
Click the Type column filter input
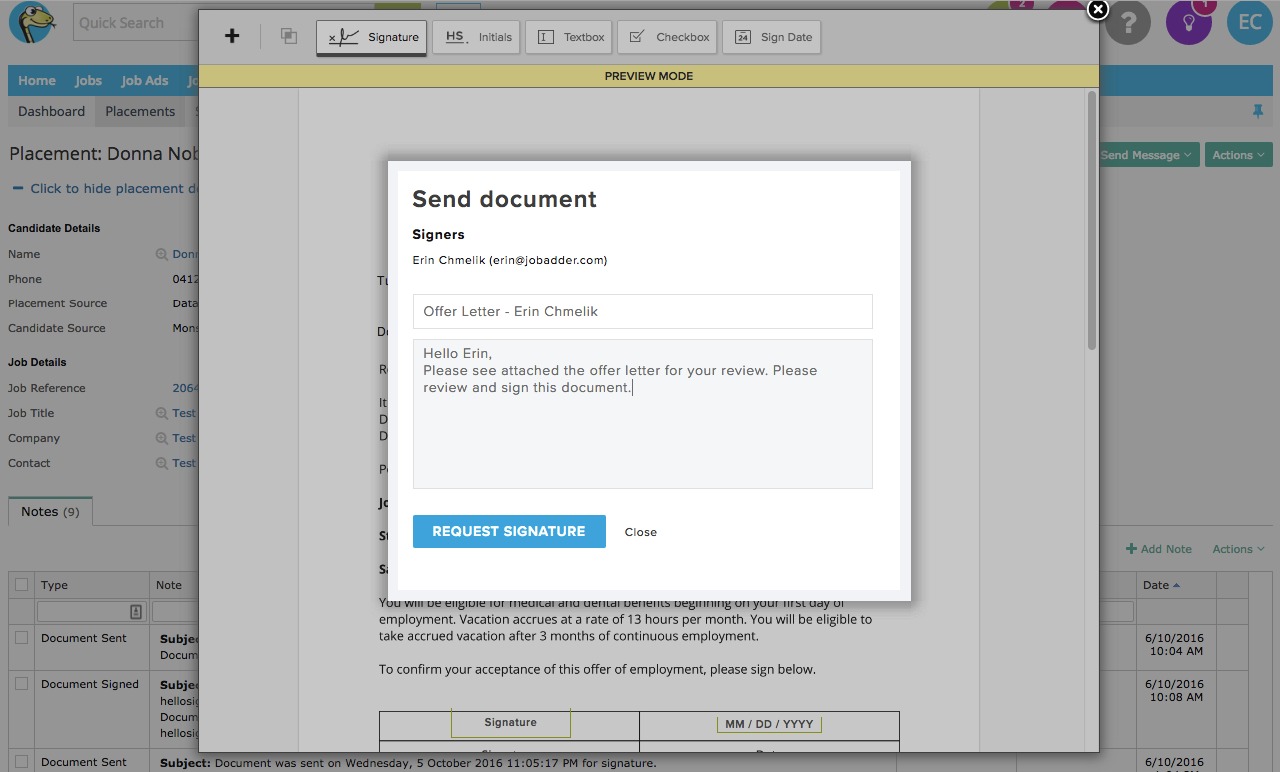91,611
